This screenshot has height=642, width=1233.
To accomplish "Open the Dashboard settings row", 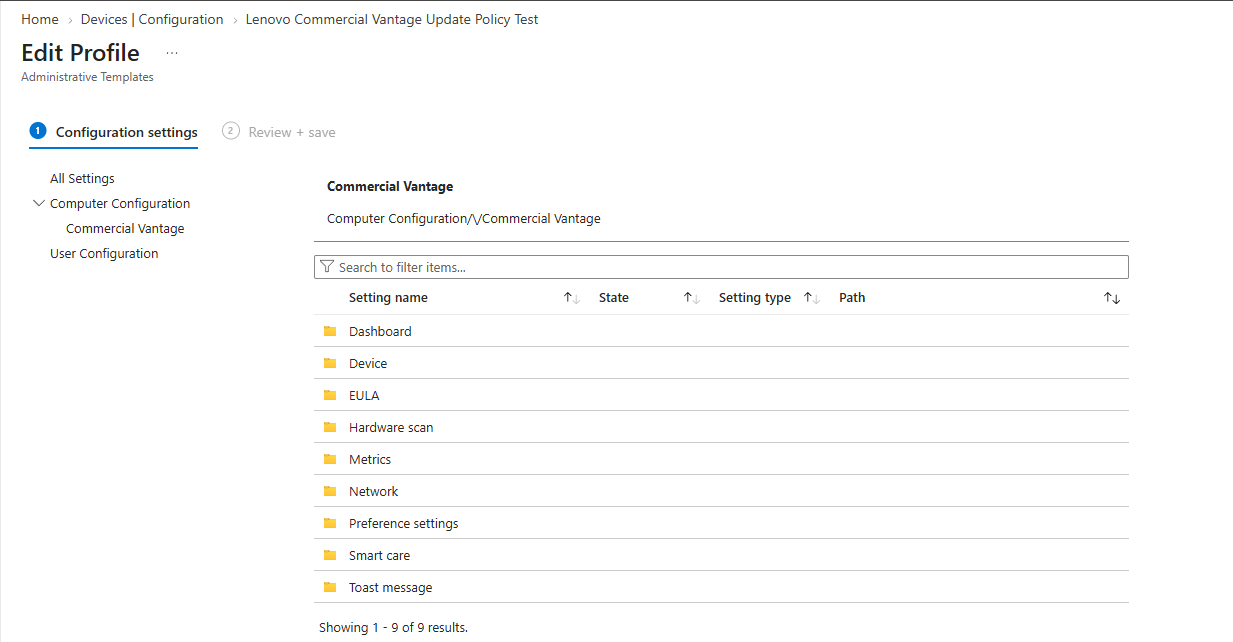I will point(721,331).
